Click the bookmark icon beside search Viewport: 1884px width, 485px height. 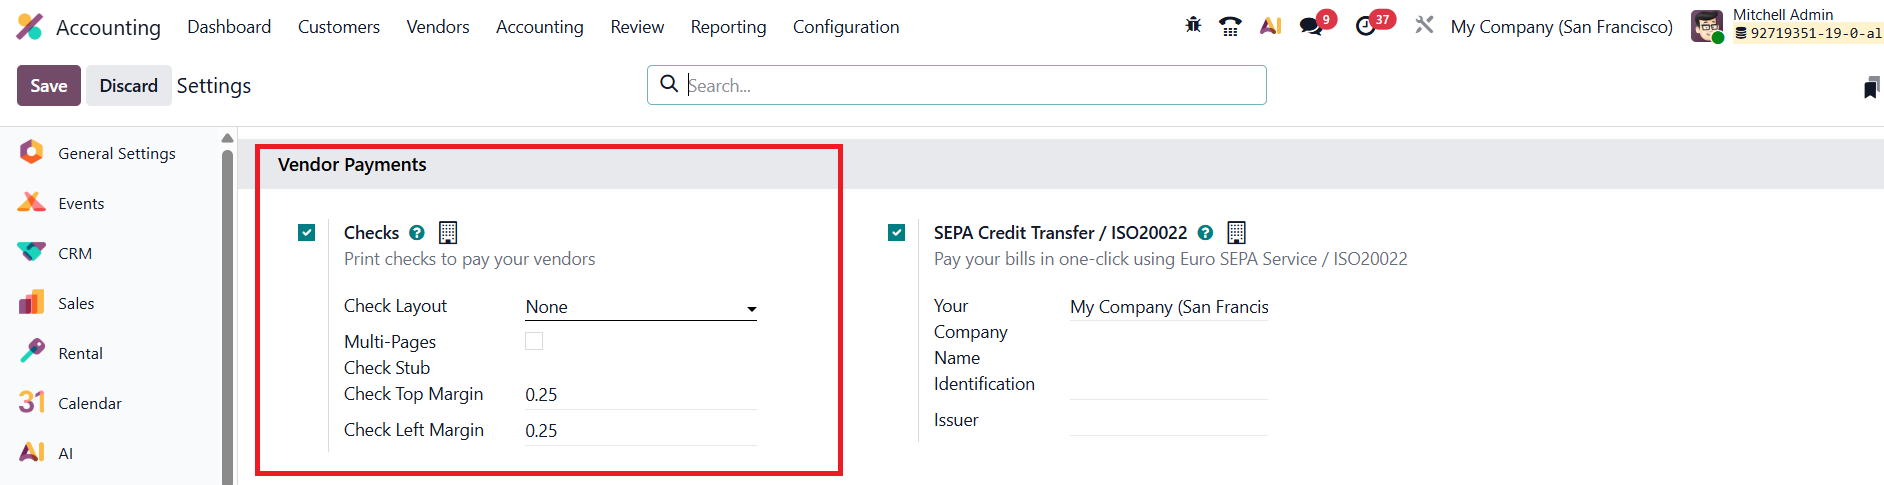point(1871,88)
